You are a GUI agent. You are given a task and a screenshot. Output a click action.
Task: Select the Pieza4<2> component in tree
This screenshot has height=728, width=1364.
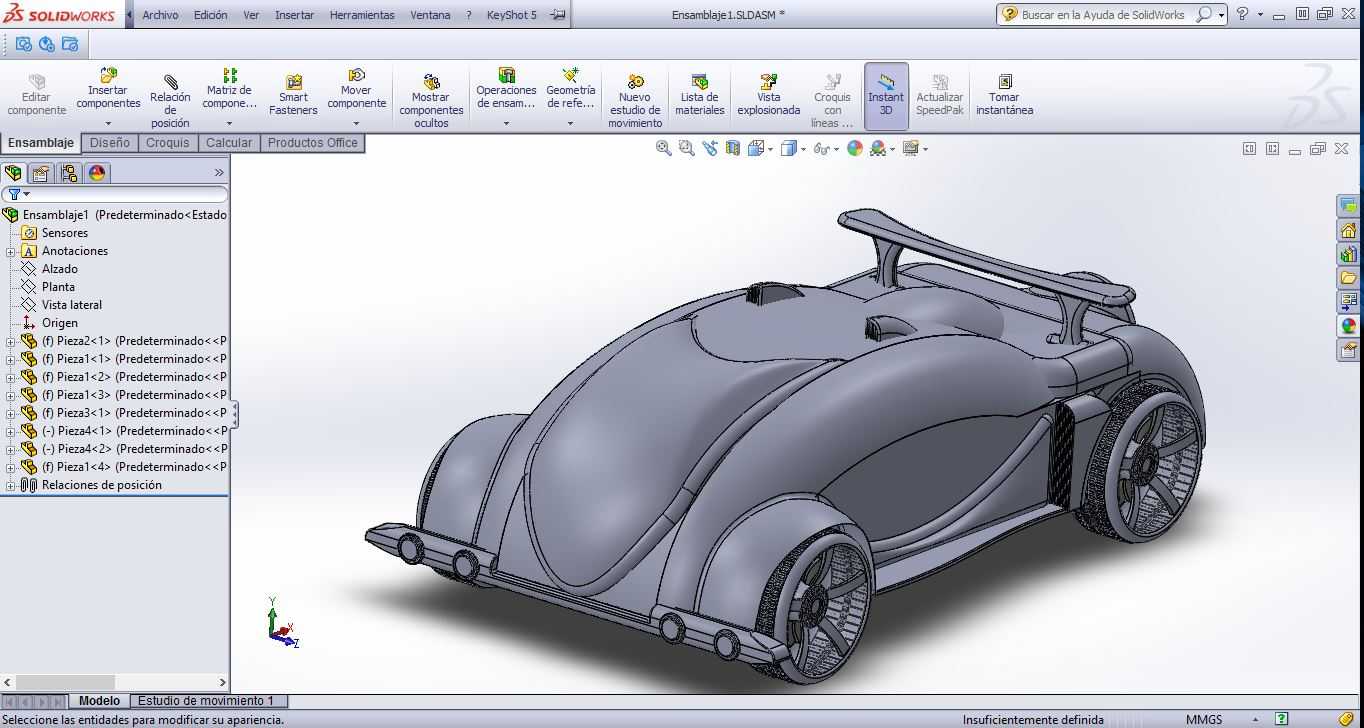[124, 449]
